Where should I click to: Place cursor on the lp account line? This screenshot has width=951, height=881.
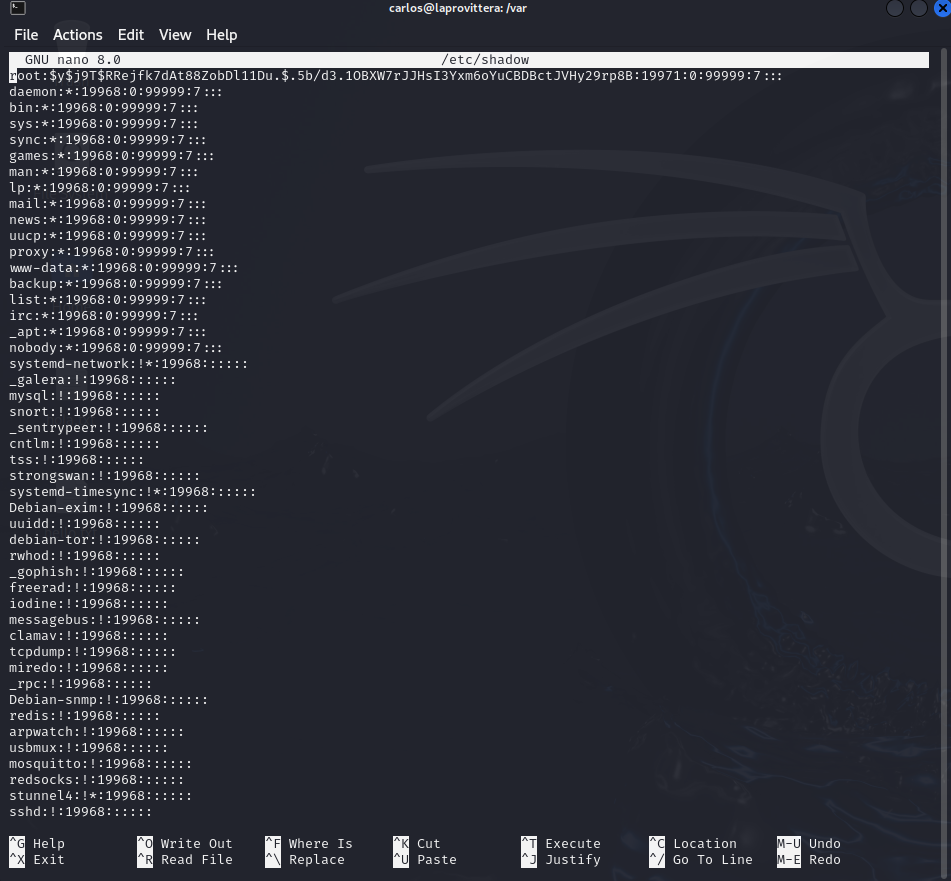pos(99,188)
